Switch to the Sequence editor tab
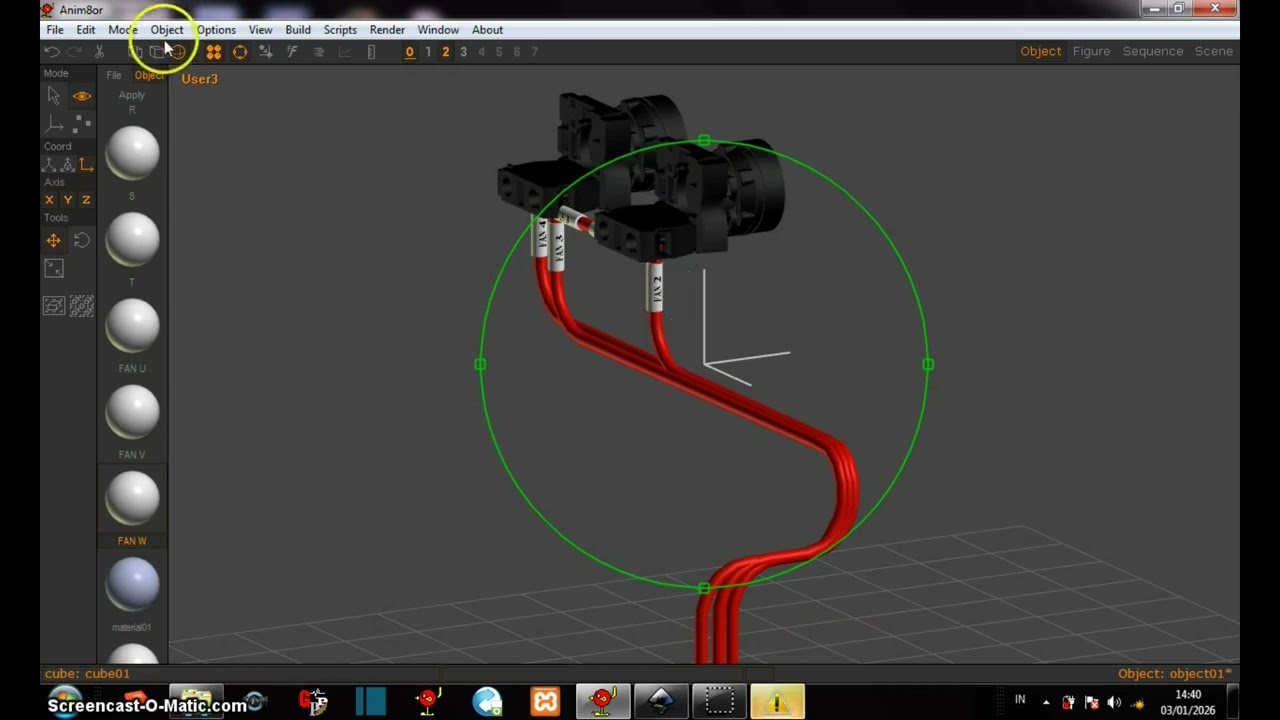Screen dimensions: 1280x720 click(1153, 51)
